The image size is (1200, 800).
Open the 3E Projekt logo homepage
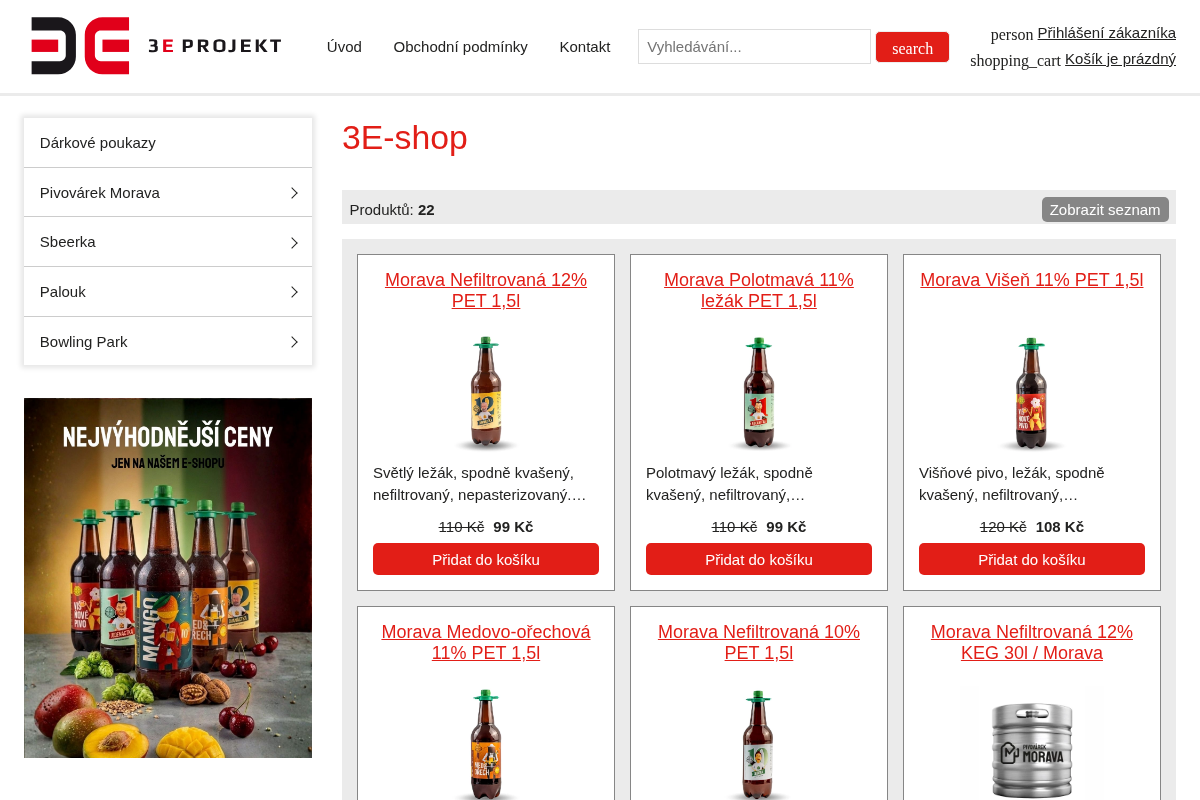(156, 46)
